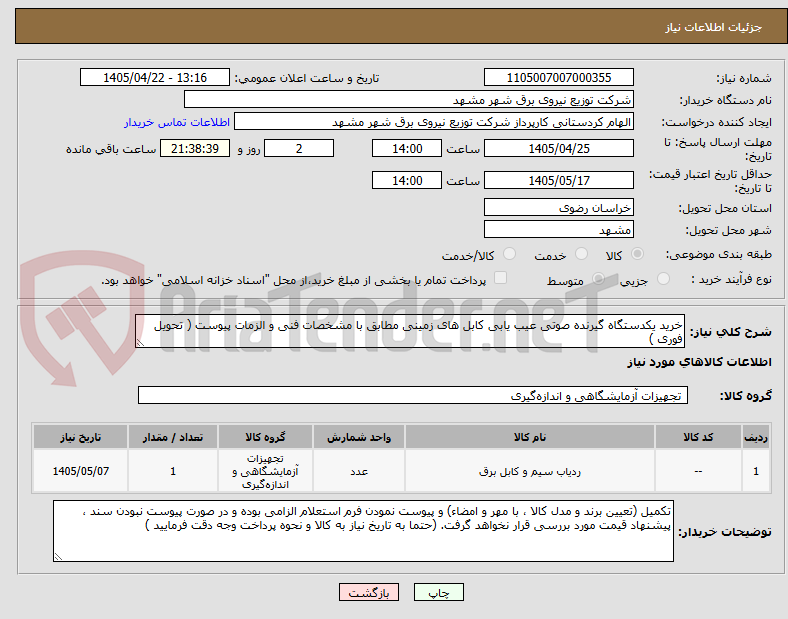Click the شماره نیاز field 1105007007000355
The image size is (788, 619).
(558, 77)
